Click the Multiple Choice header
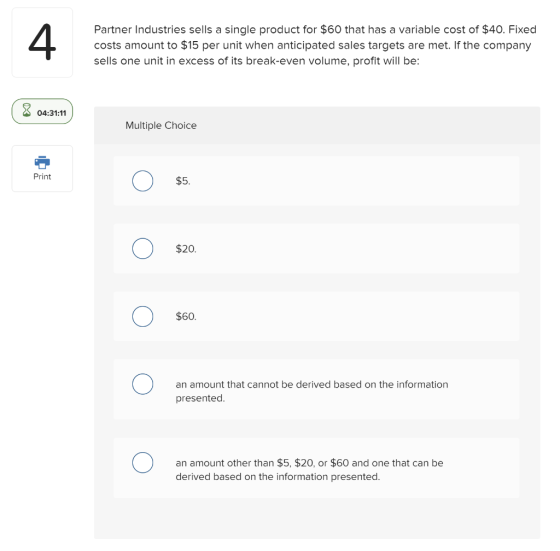 click(161, 125)
